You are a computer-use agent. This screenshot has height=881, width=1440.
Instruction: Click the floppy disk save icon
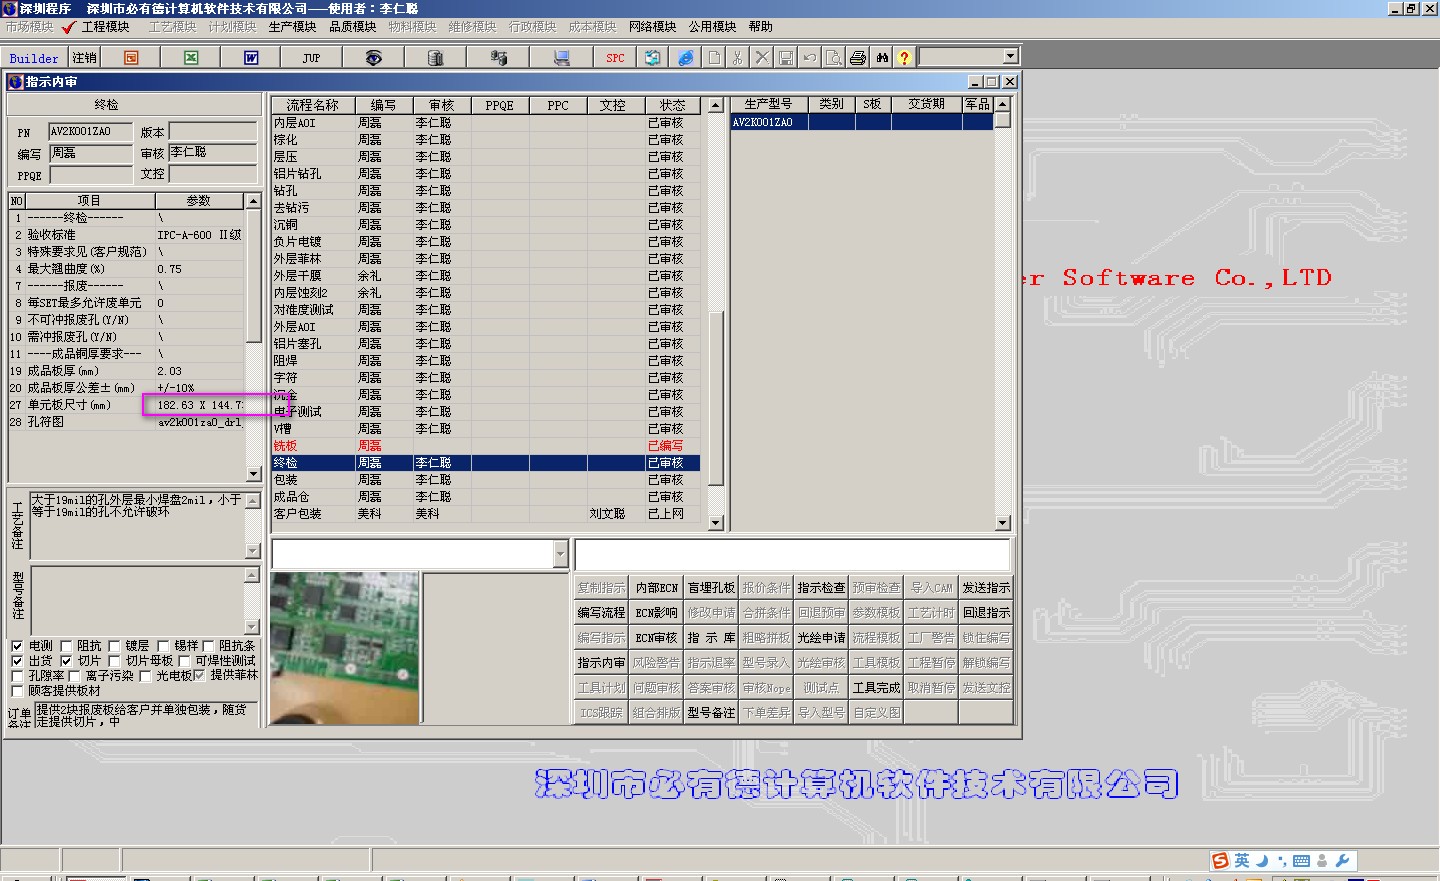point(786,58)
